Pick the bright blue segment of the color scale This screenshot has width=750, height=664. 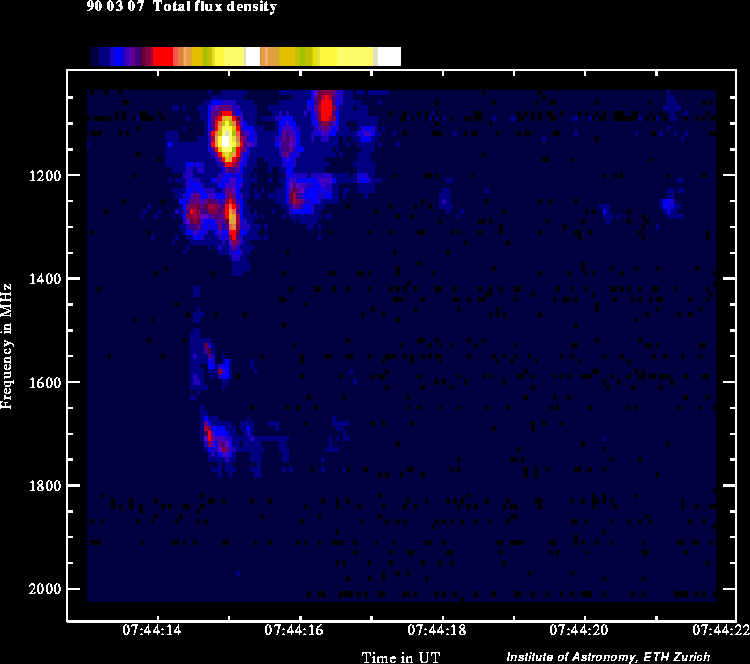point(116,56)
